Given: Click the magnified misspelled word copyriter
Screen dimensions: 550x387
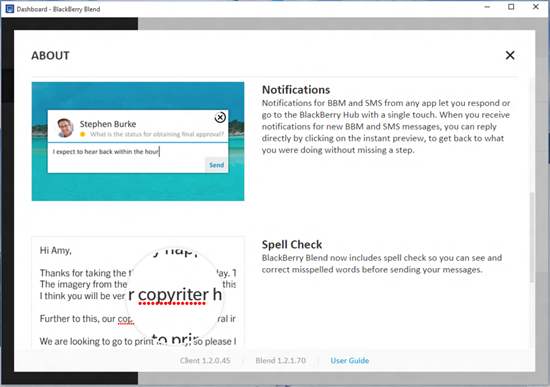Looking at the screenshot, I should (x=173, y=295).
